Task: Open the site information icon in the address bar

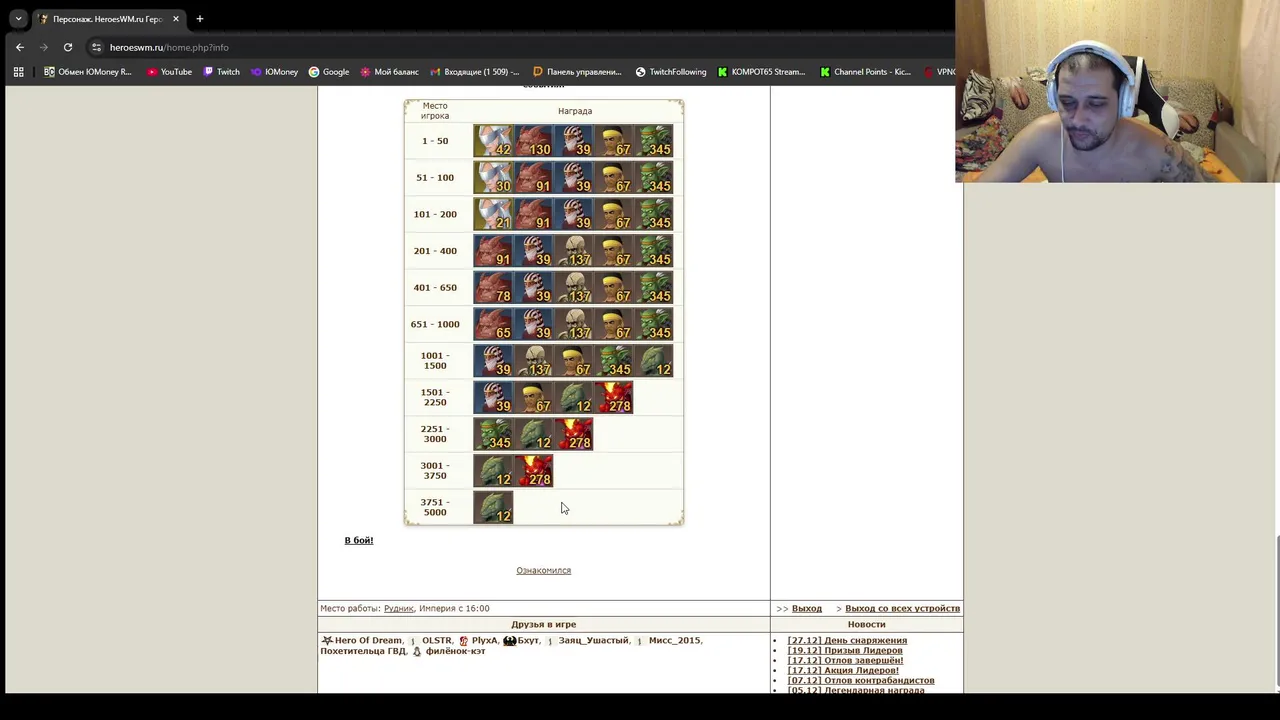Action: pyautogui.click(x=96, y=47)
